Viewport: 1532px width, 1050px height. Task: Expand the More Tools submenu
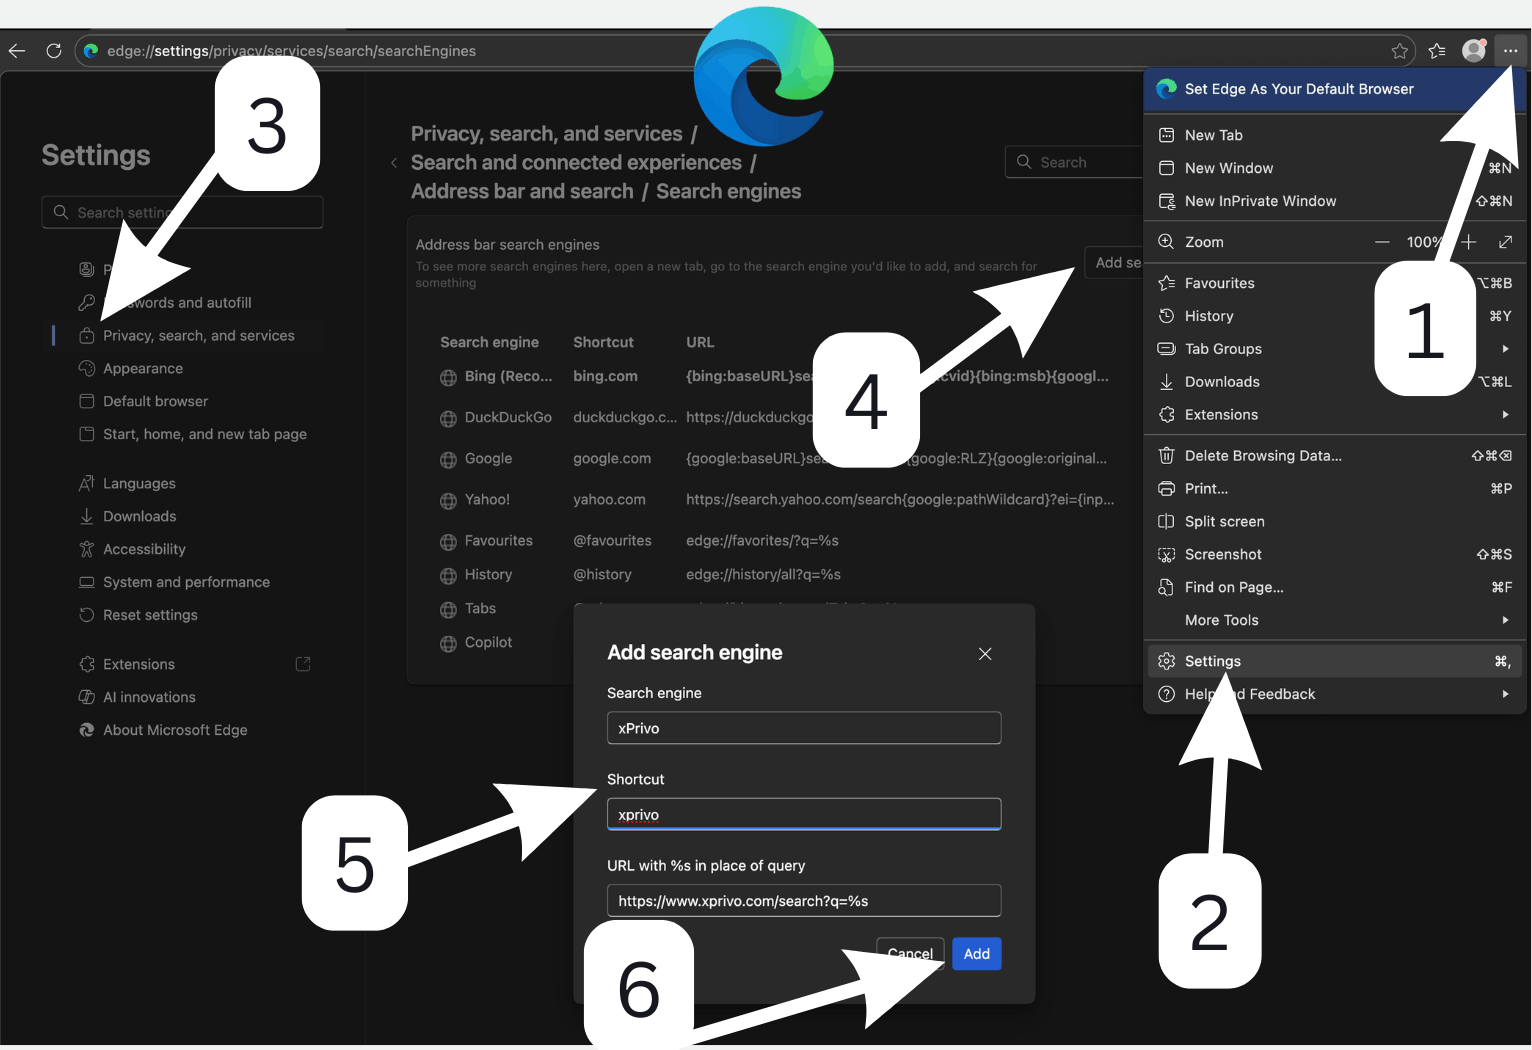point(1335,621)
